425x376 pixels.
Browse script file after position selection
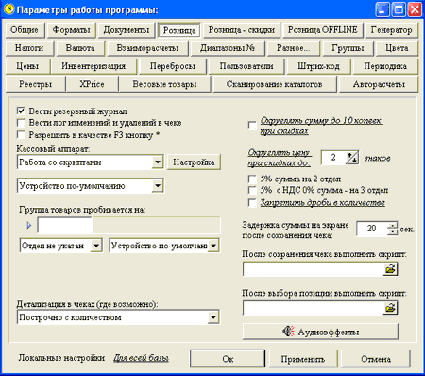(x=390, y=308)
